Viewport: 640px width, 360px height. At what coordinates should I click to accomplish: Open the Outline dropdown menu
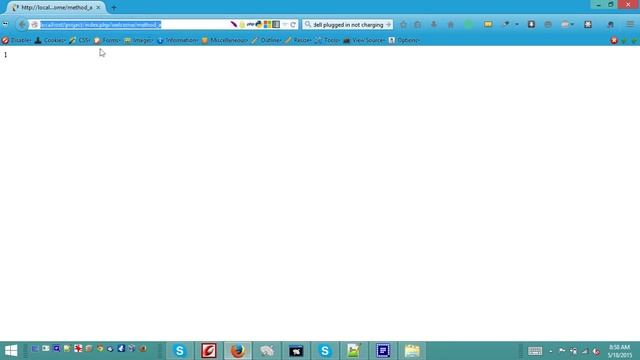[x=267, y=40]
